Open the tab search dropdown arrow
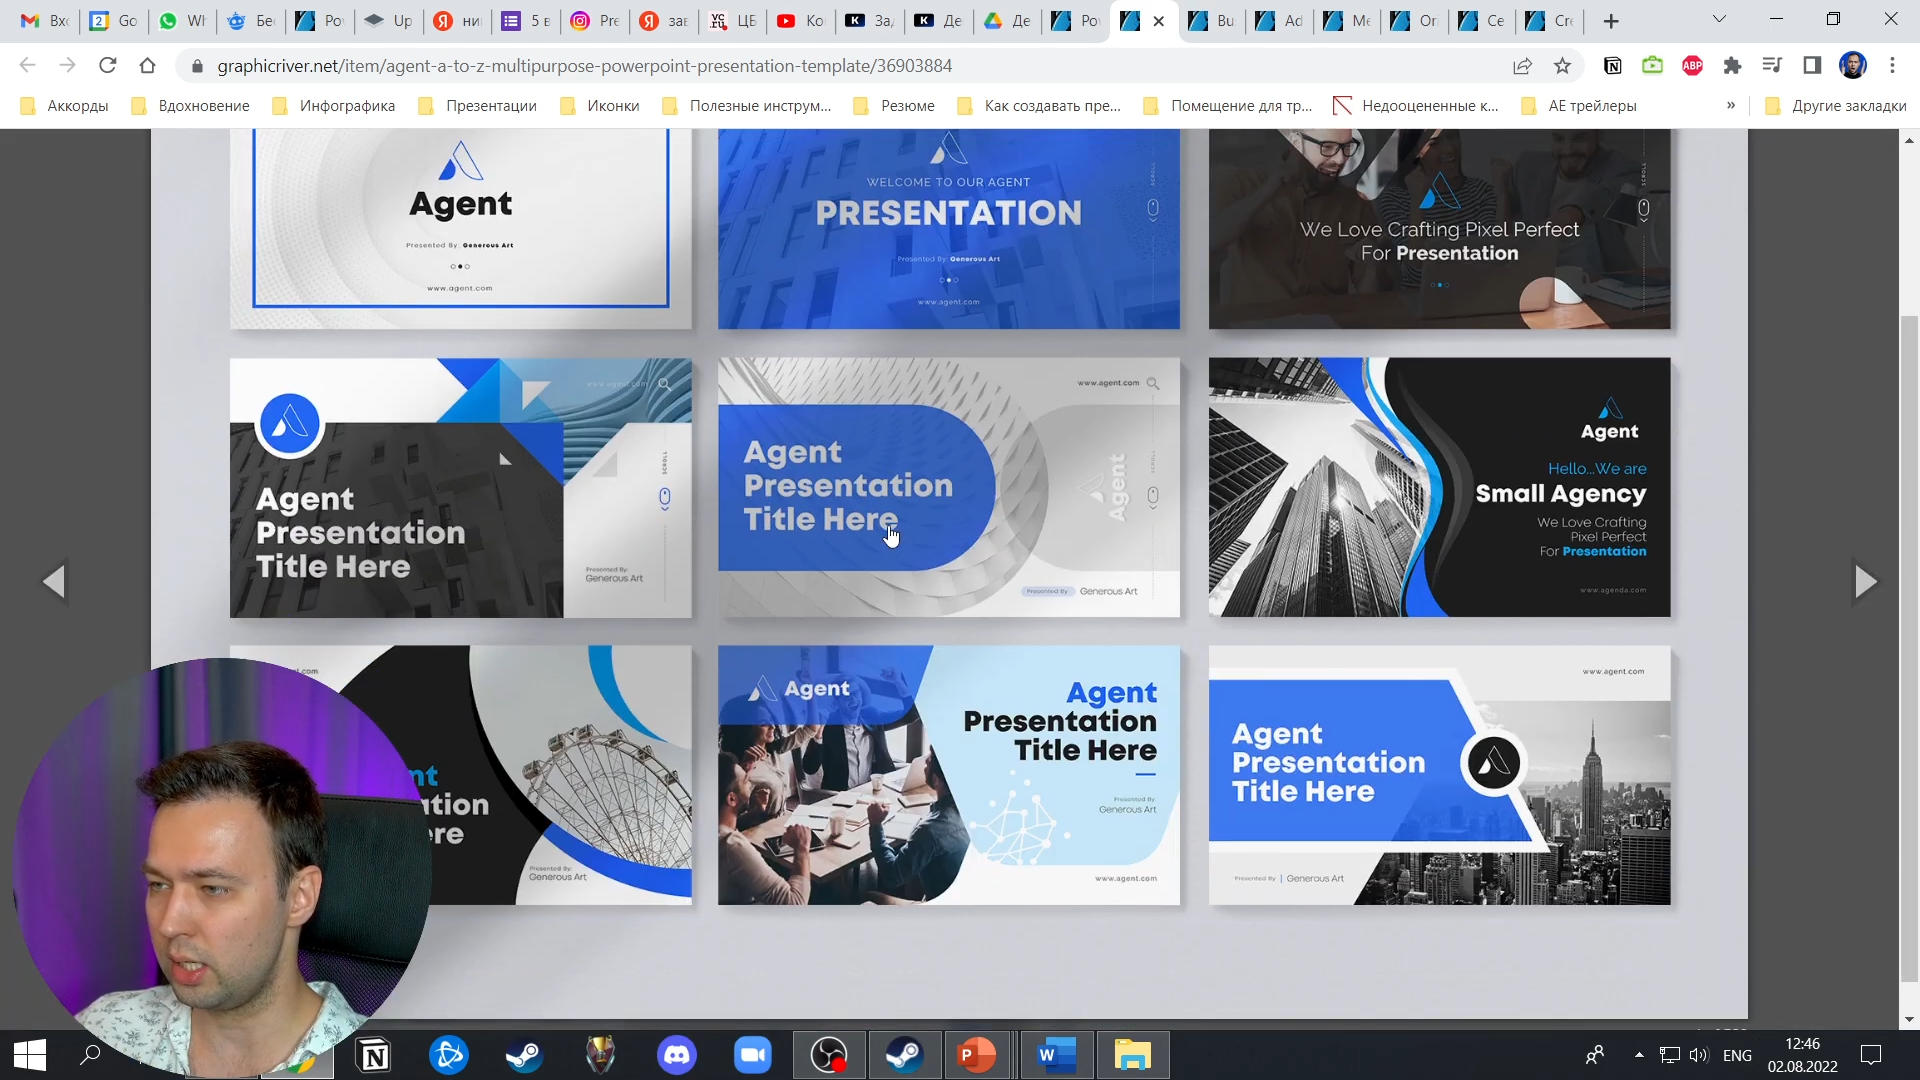This screenshot has height=1080, width=1920. 1719,20
